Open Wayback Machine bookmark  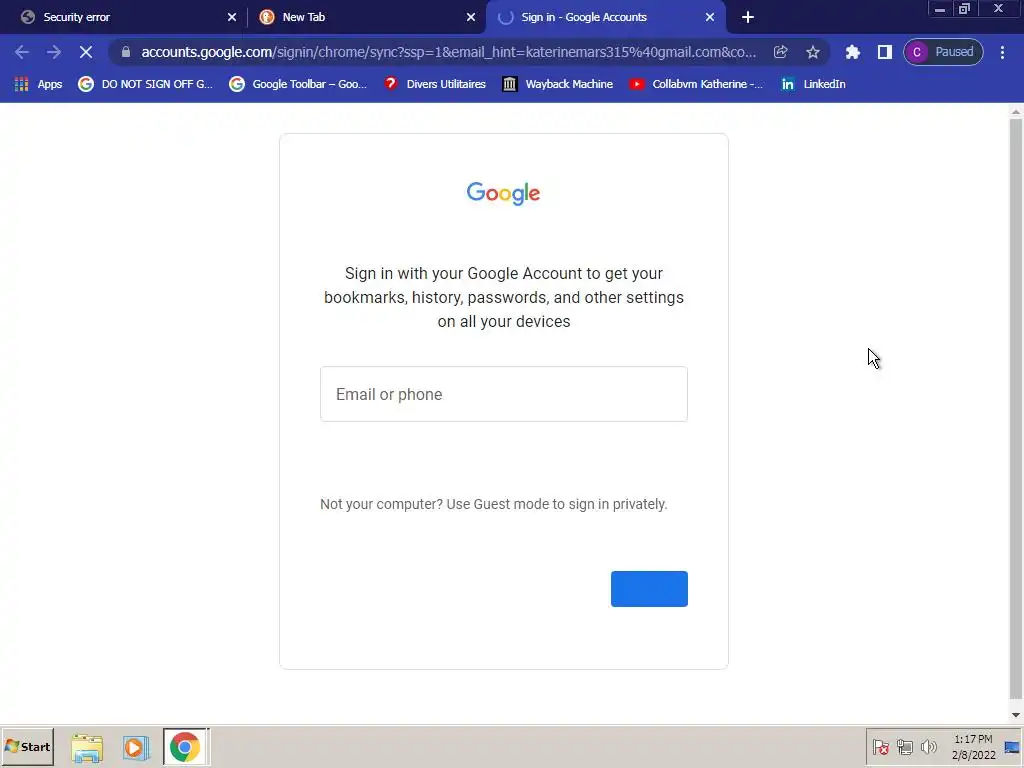(558, 84)
